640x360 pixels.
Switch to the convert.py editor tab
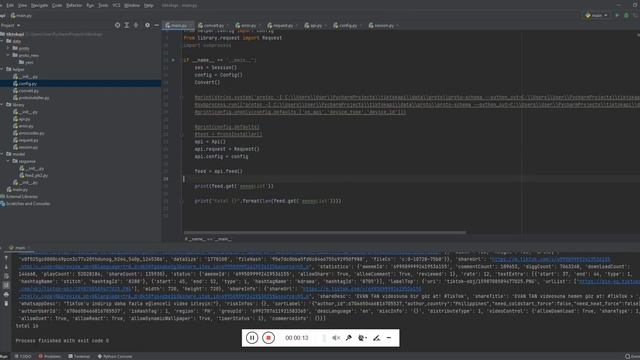click(x=212, y=25)
